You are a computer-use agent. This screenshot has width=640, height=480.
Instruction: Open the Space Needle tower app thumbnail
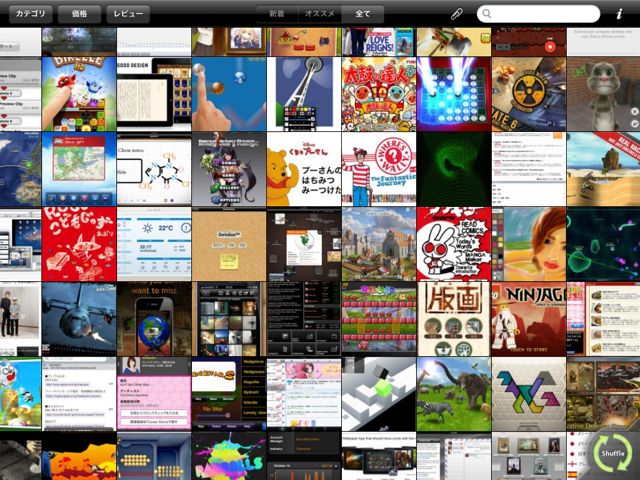tap(304, 94)
